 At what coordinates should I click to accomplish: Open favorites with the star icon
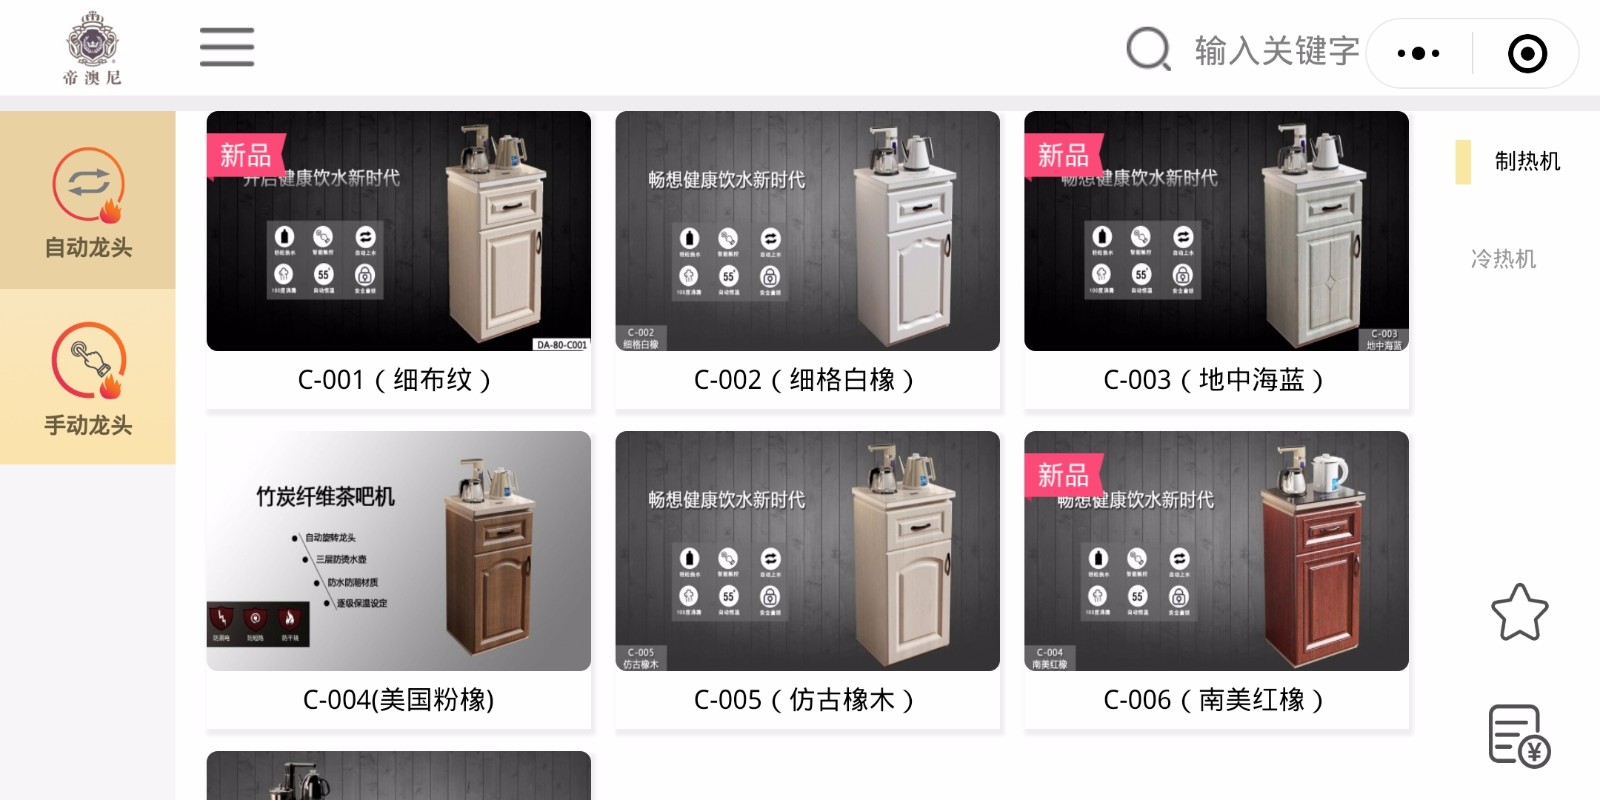click(x=1519, y=612)
